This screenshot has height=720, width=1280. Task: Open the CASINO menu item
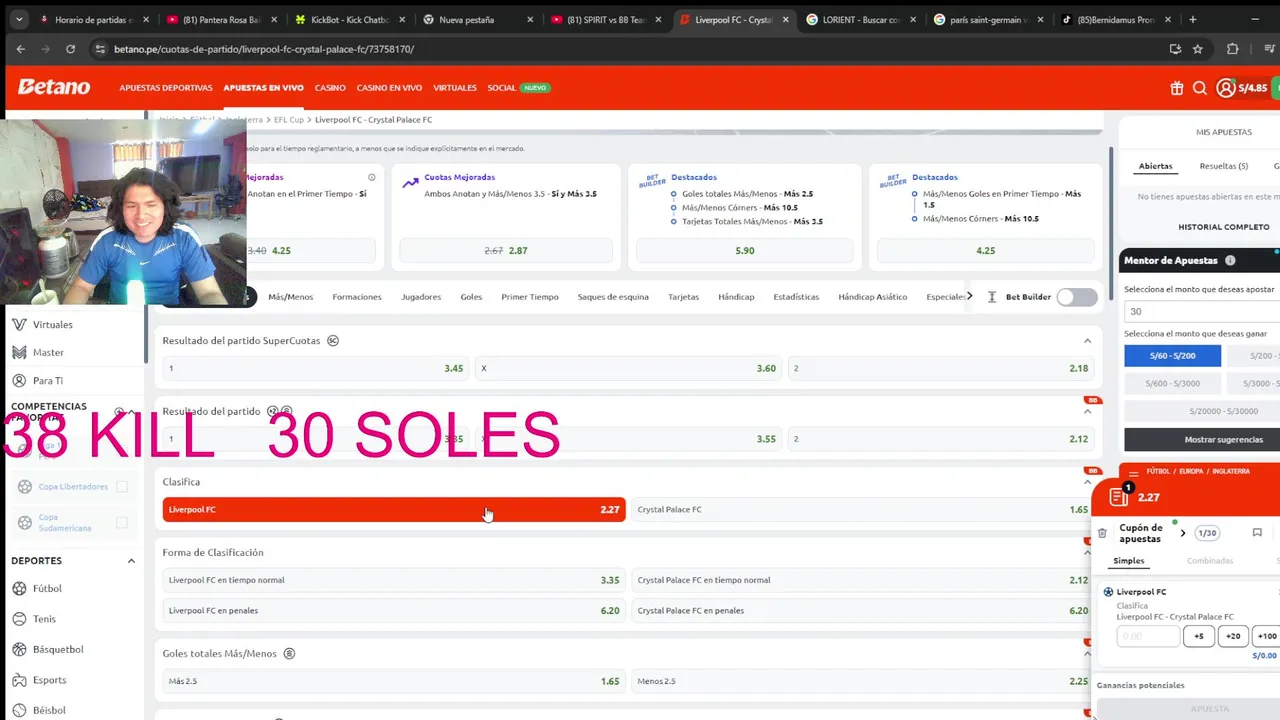pos(330,88)
